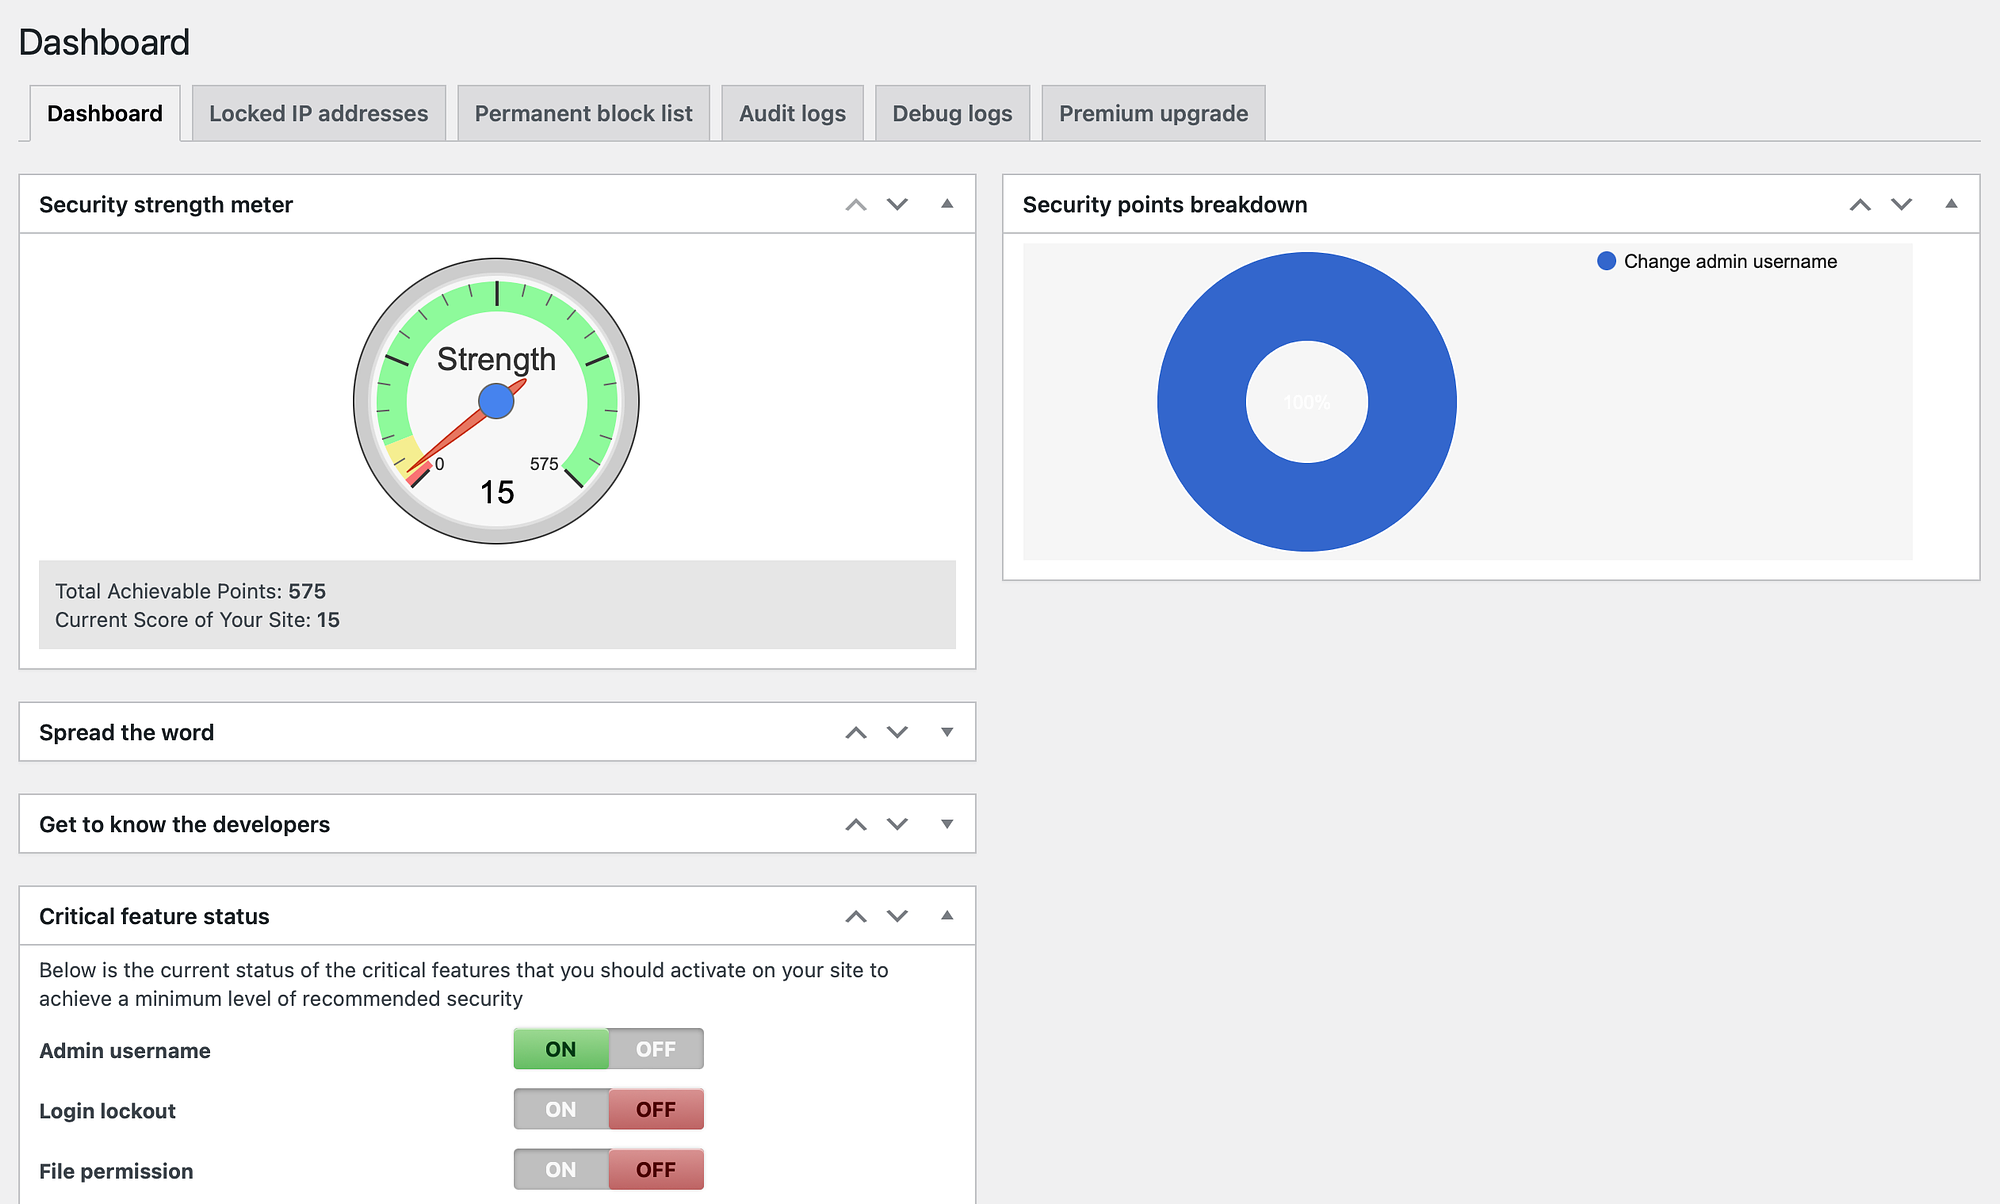Open the Permanent block list tab
Viewport: 2000px width, 1204px height.
tap(583, 111)
